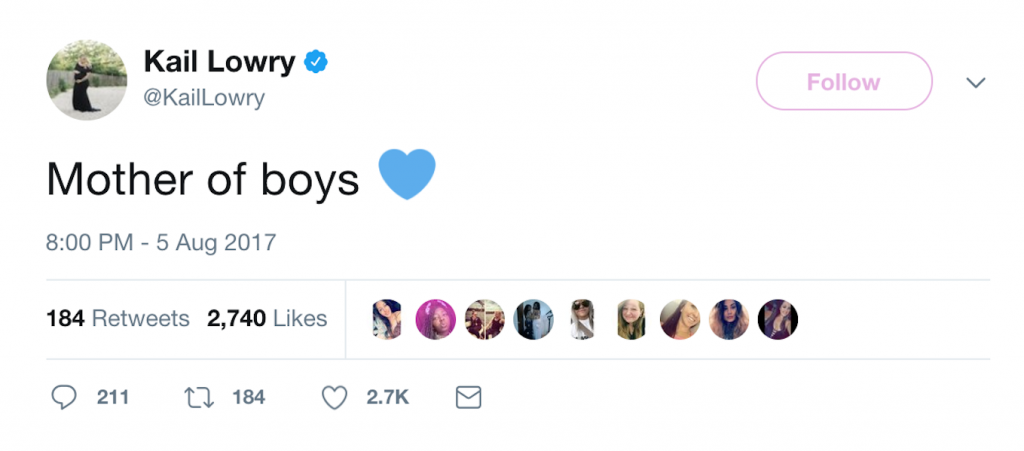Send tweet via the envelope message icon

tap(468, 398)
